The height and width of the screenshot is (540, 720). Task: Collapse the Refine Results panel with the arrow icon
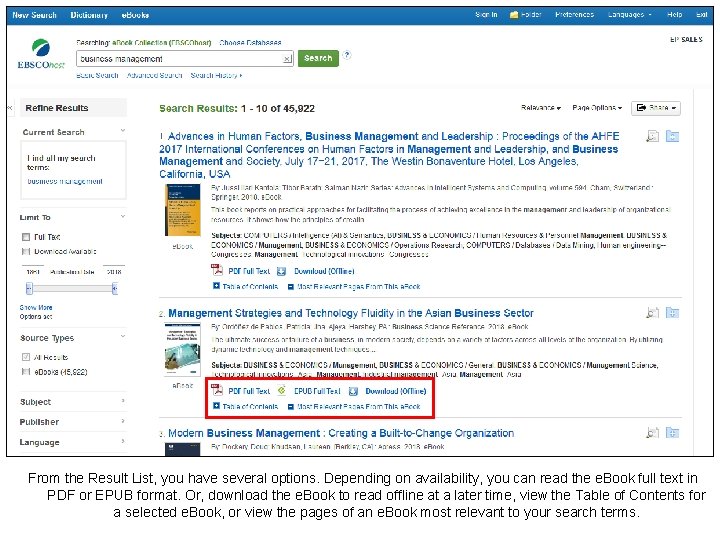(x=10, y=108)
